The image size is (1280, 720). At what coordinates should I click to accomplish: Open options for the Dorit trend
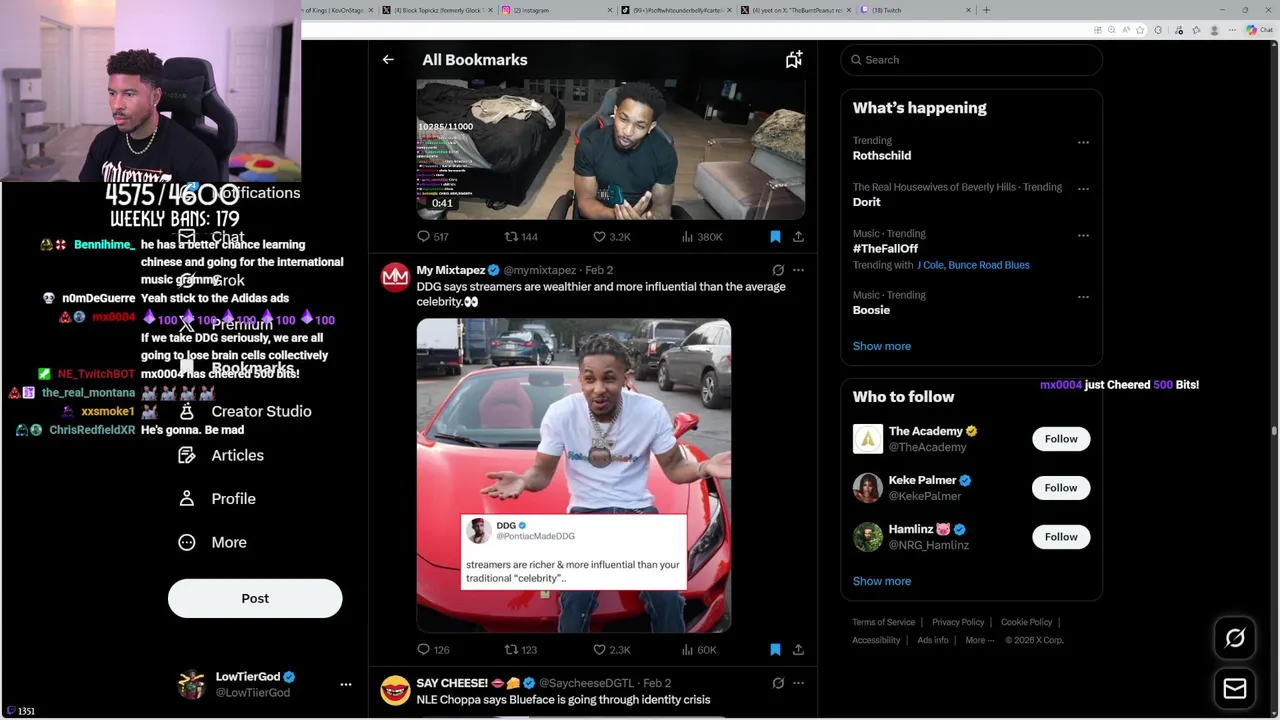click(1083, 189)
